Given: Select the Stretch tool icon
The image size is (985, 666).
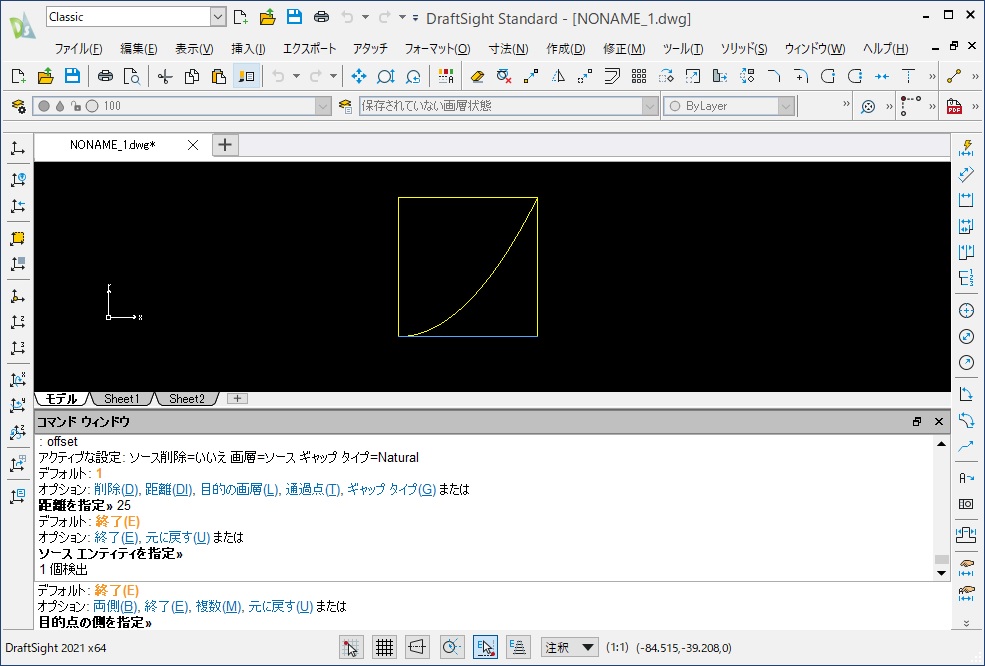Looking at the screenshot, I should point(719,77).
